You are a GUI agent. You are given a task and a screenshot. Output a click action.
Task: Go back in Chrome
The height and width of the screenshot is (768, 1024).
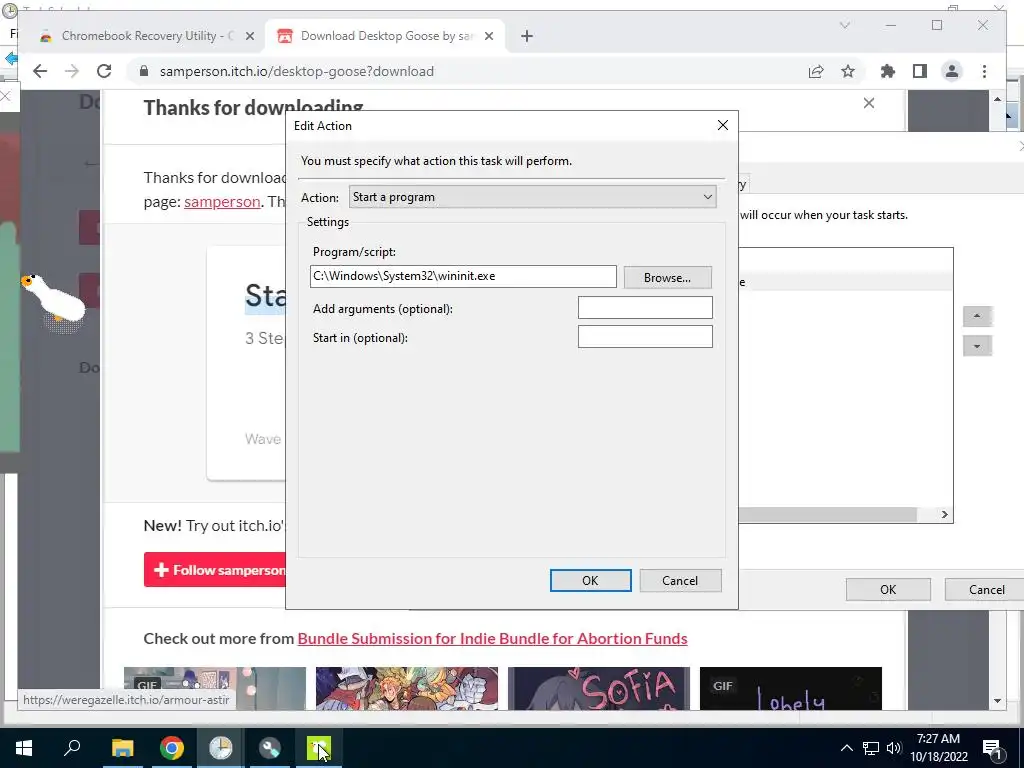pyautogui.click(x=40, y=71)
